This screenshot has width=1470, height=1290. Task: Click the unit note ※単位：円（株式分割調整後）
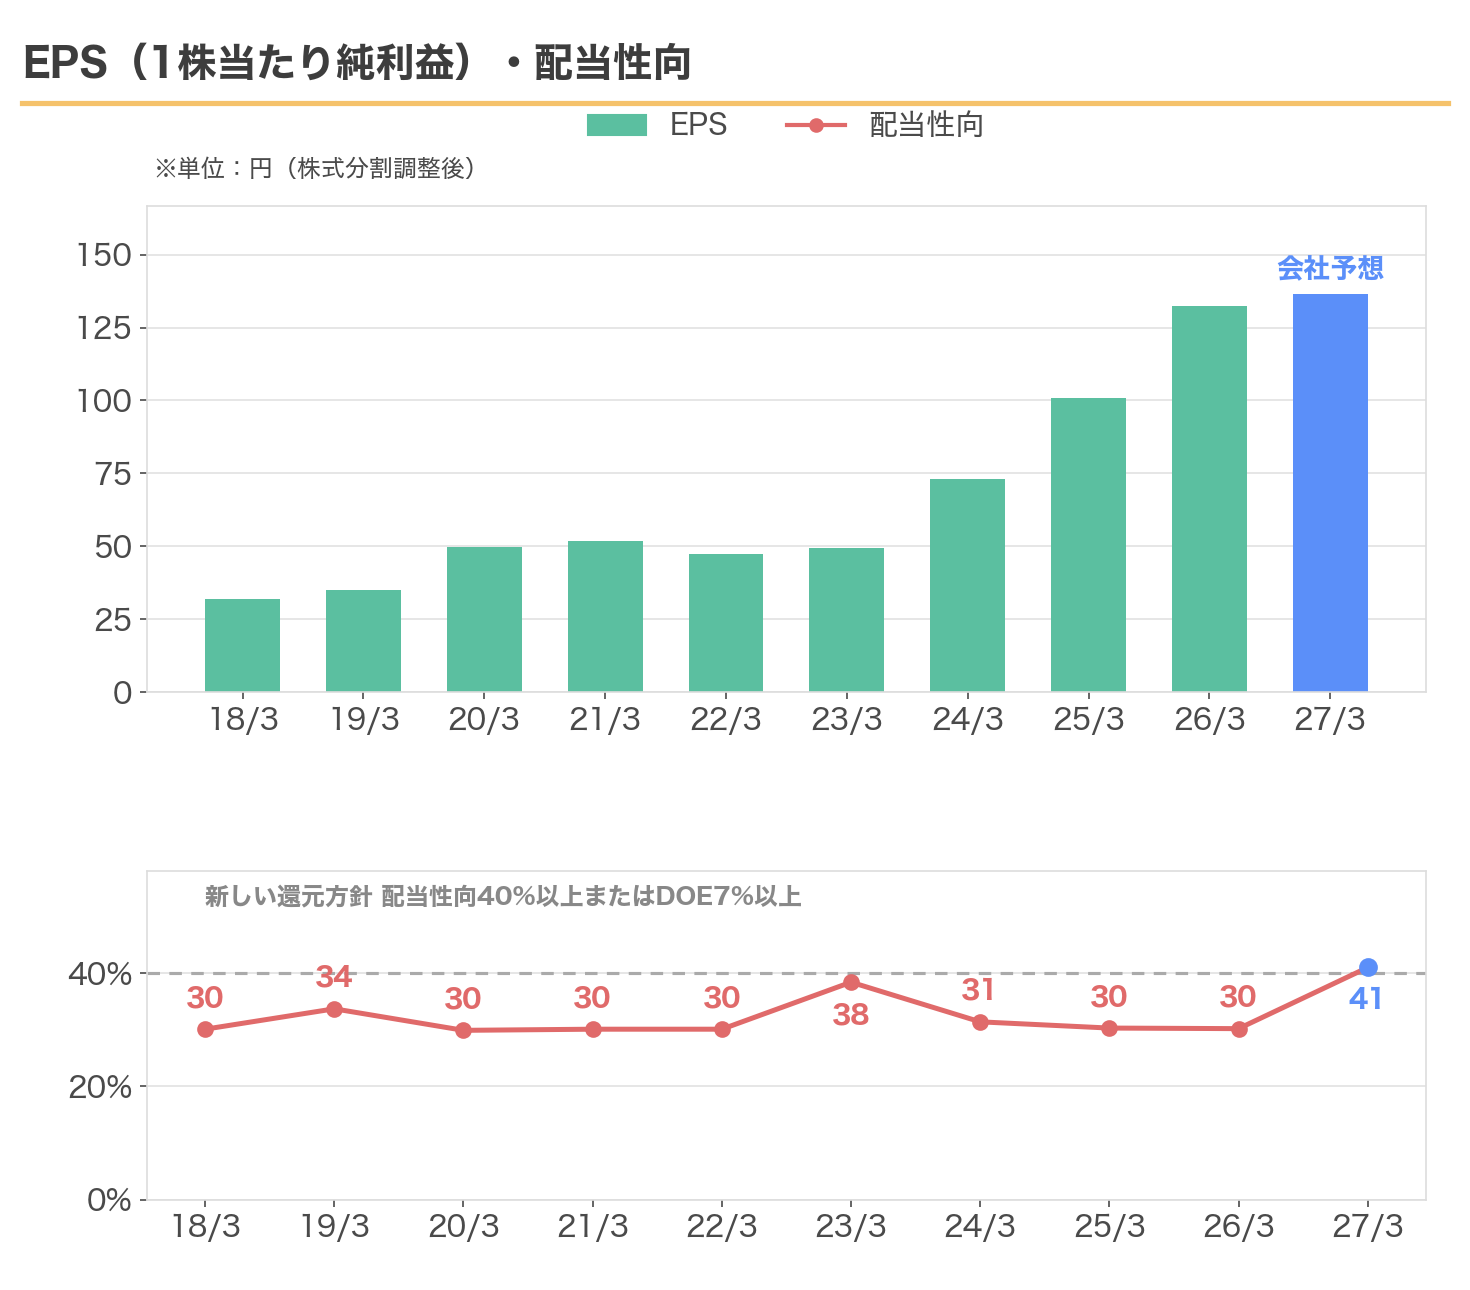pos(314,168)
